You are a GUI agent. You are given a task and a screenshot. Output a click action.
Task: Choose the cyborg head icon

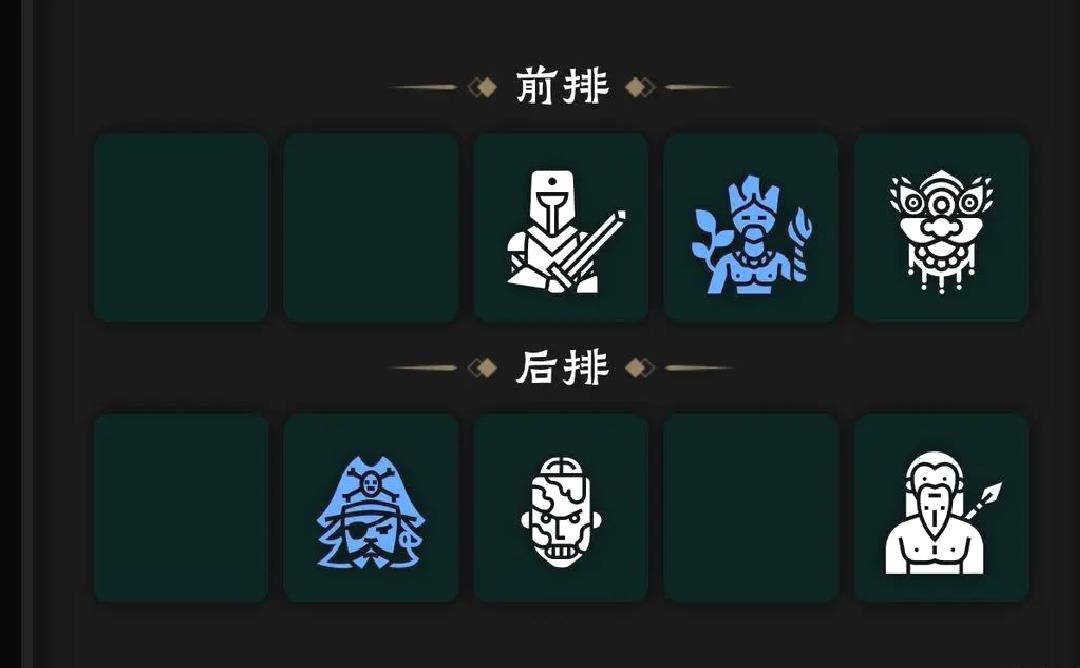(561, 508)
